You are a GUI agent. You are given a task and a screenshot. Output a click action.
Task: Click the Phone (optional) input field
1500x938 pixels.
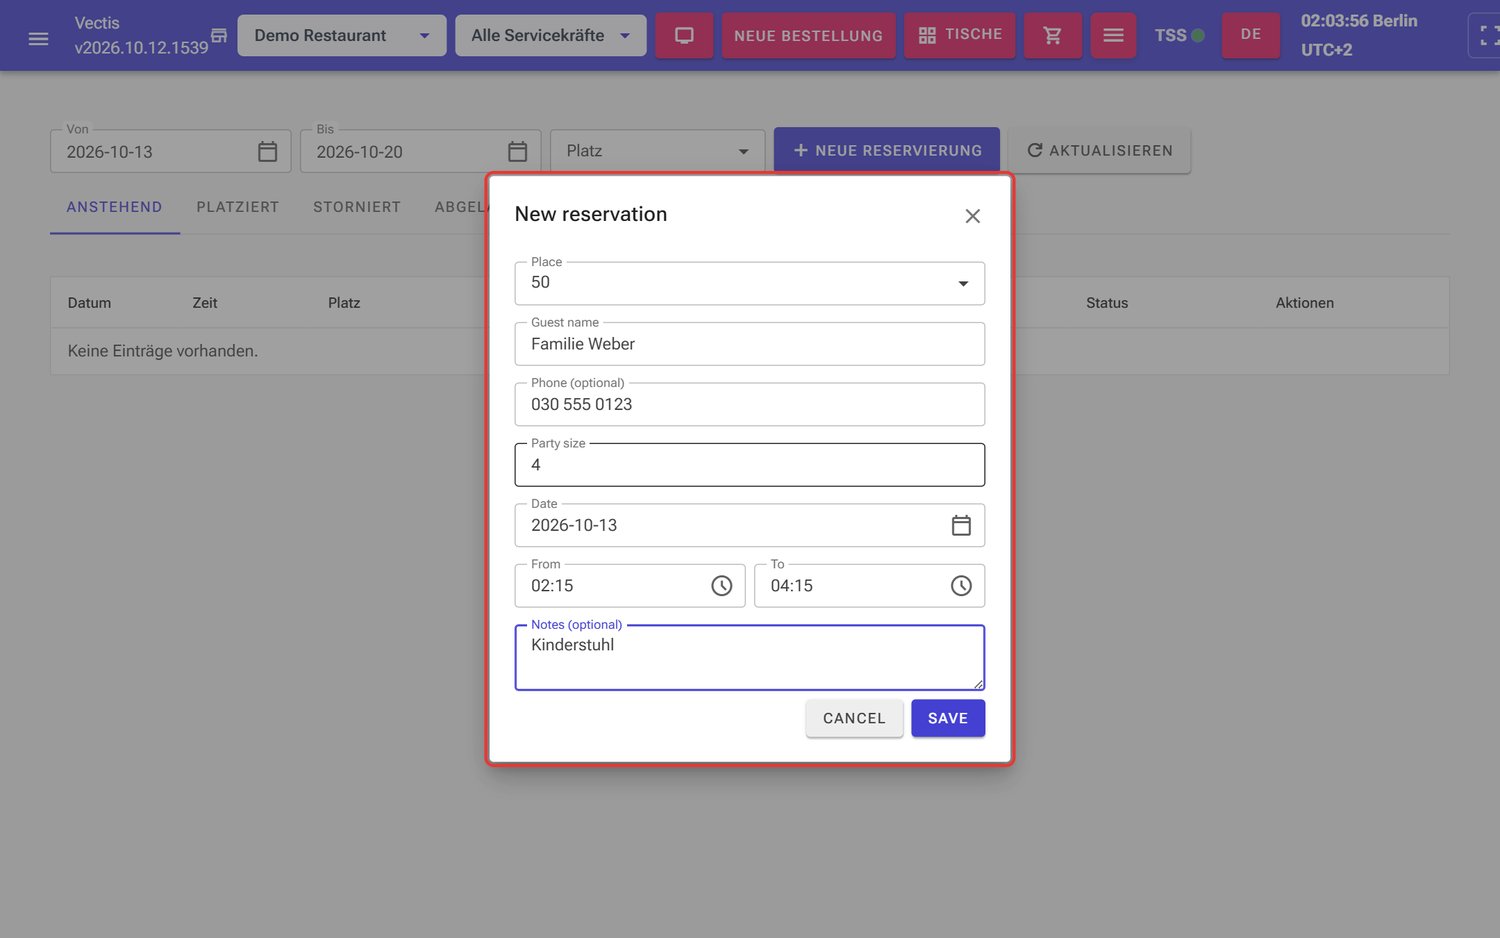pyautogui.click(x=750, y=404)
